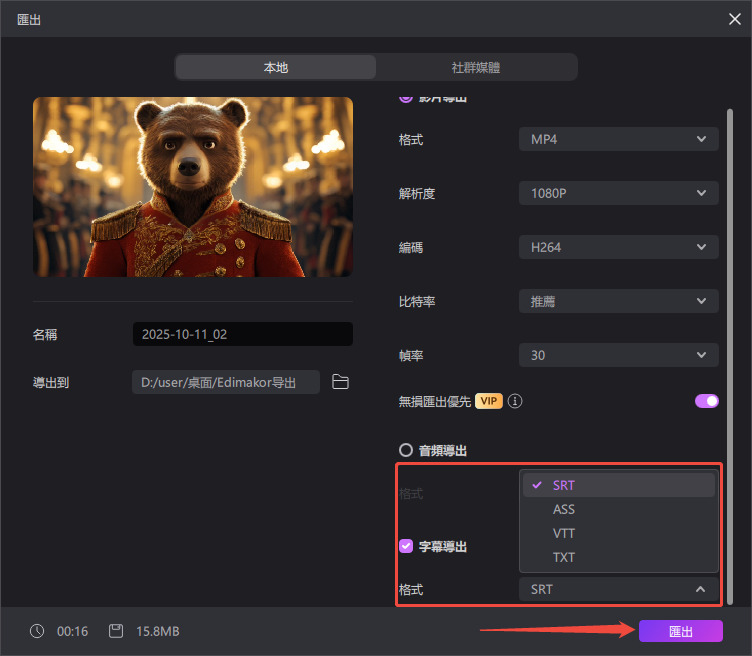Click the VIP badge next to 無損匯出優先
This screenshot has width=752, height=656.
(x=488, y=401)
